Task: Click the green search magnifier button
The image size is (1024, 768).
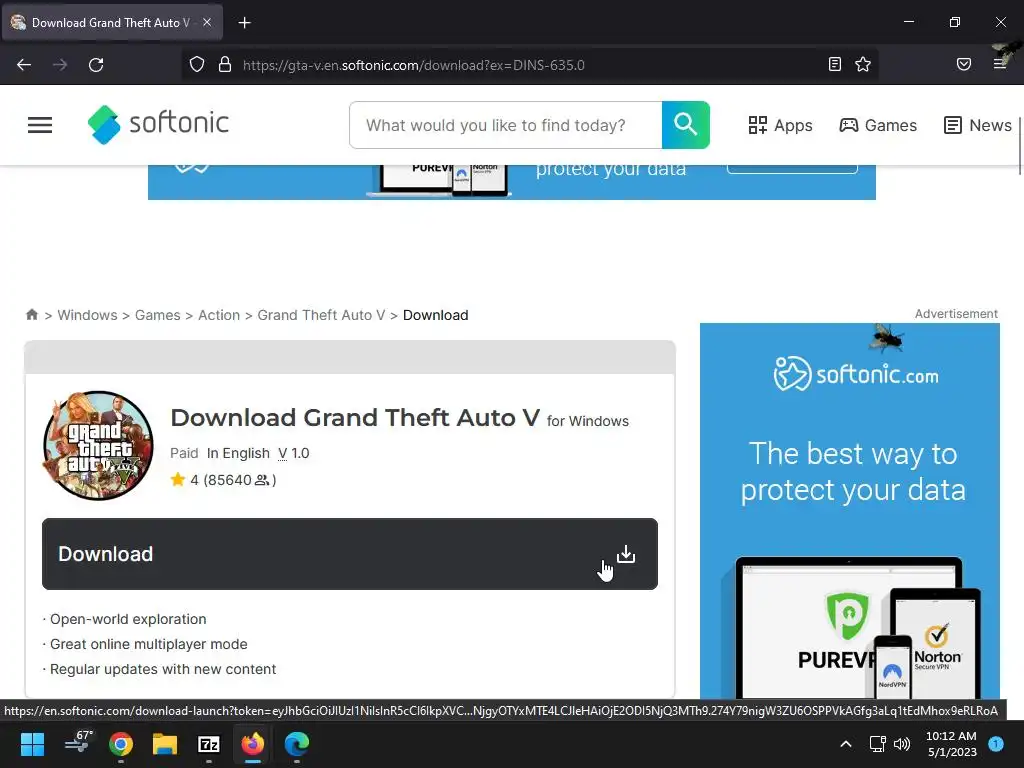Action: click(x=686, y=125)
